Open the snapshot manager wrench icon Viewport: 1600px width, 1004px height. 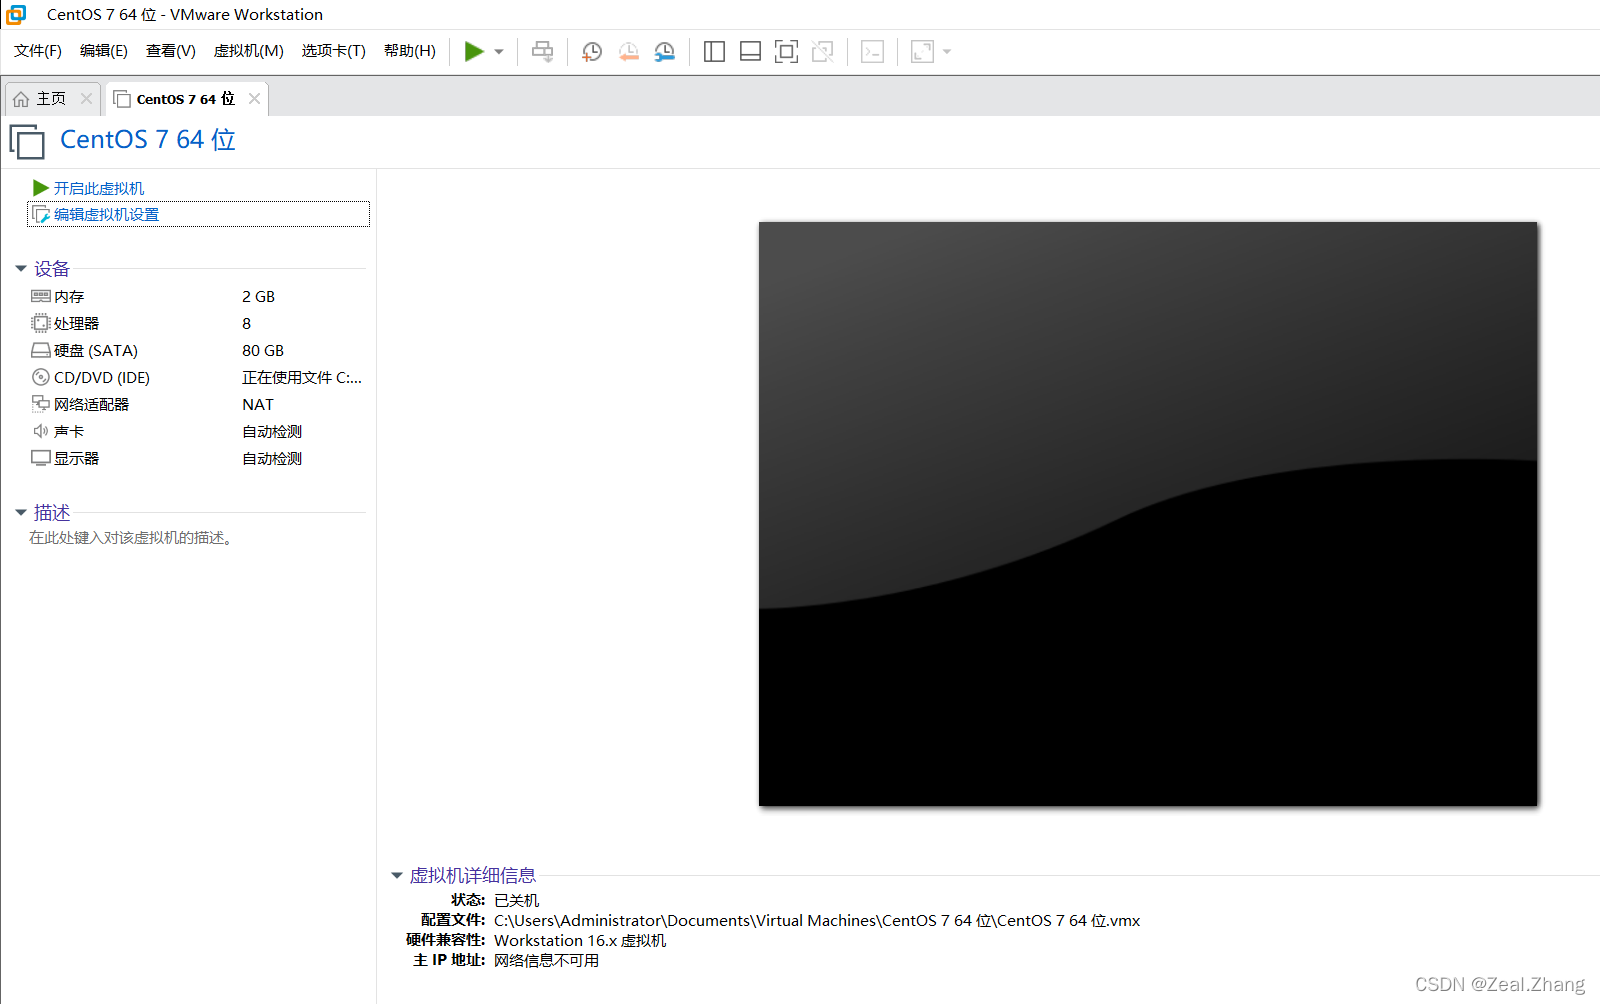point(664,52)
